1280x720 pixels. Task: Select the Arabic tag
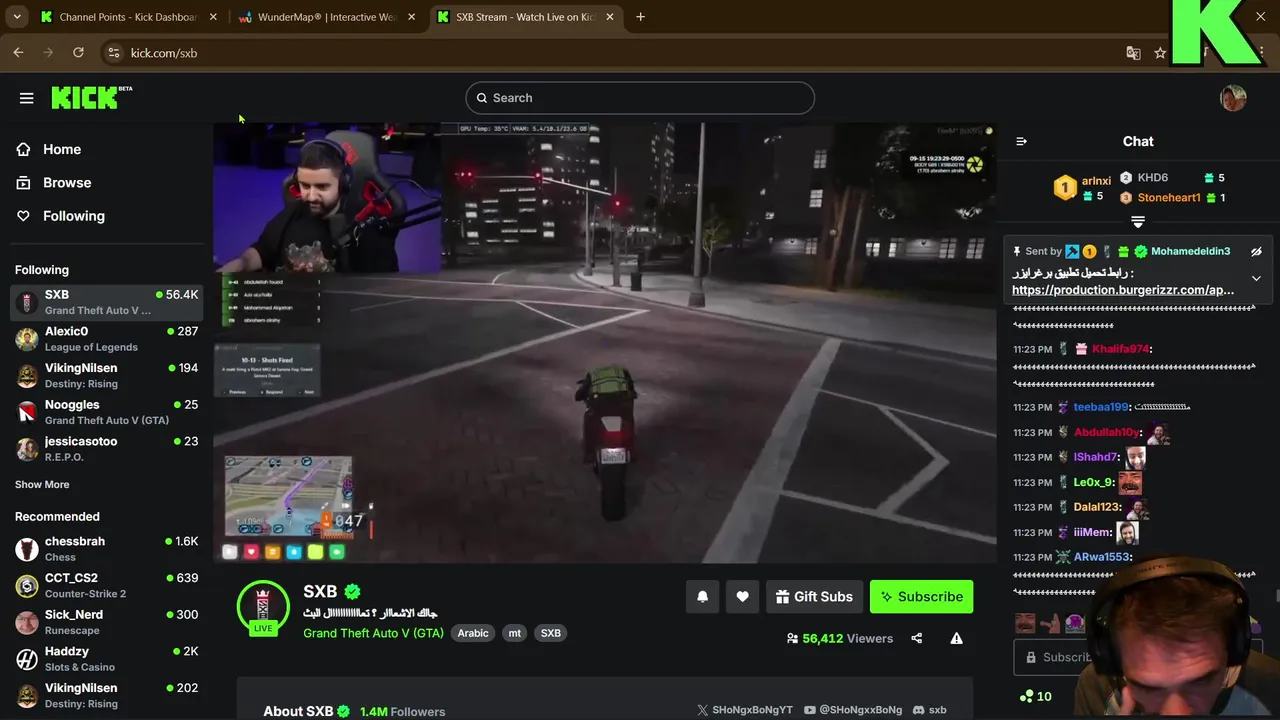coord(473,633)
